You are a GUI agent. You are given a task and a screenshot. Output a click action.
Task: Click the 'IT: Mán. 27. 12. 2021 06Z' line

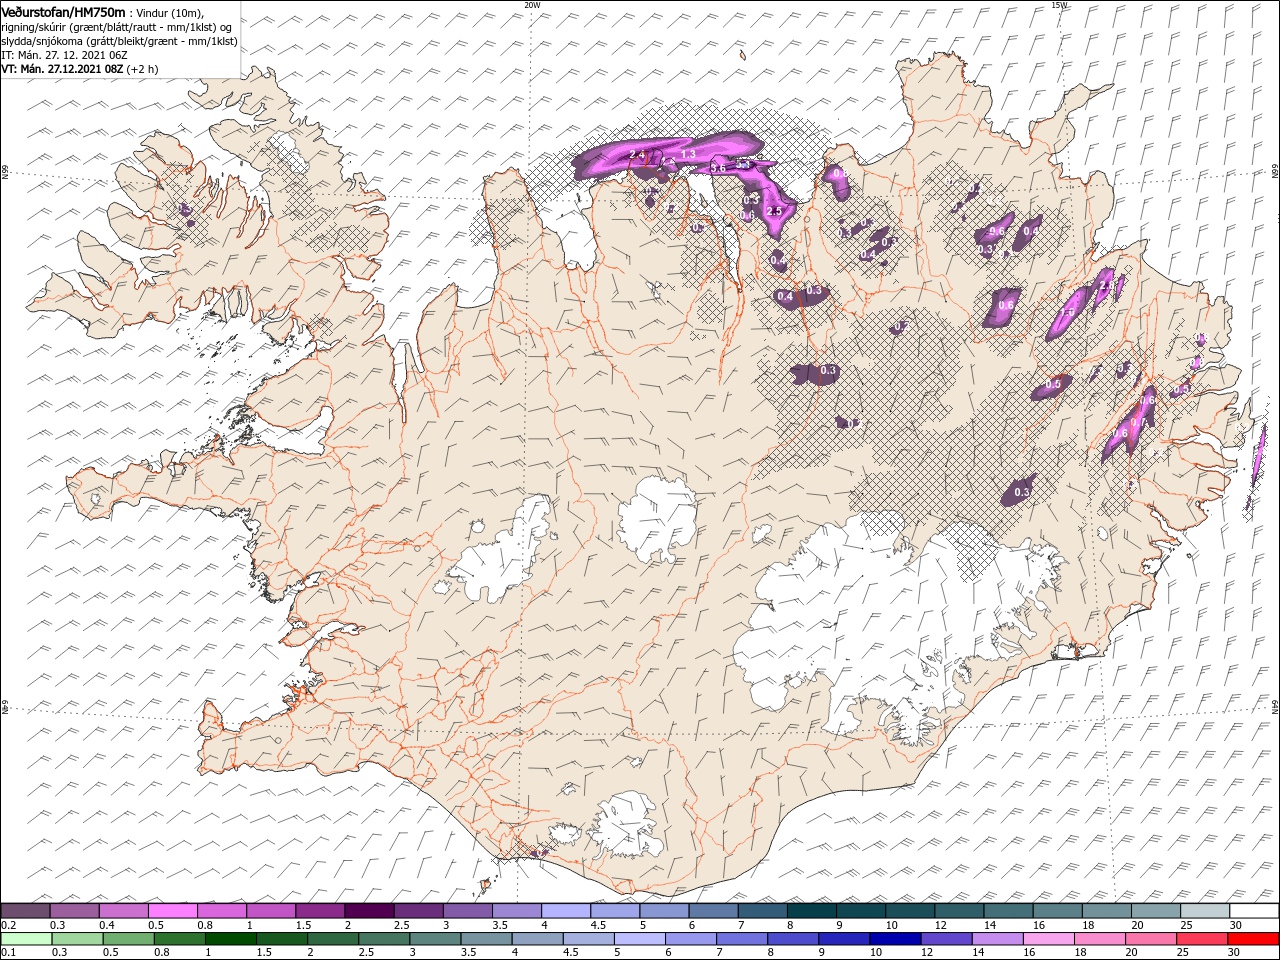[x=62, y=55]
